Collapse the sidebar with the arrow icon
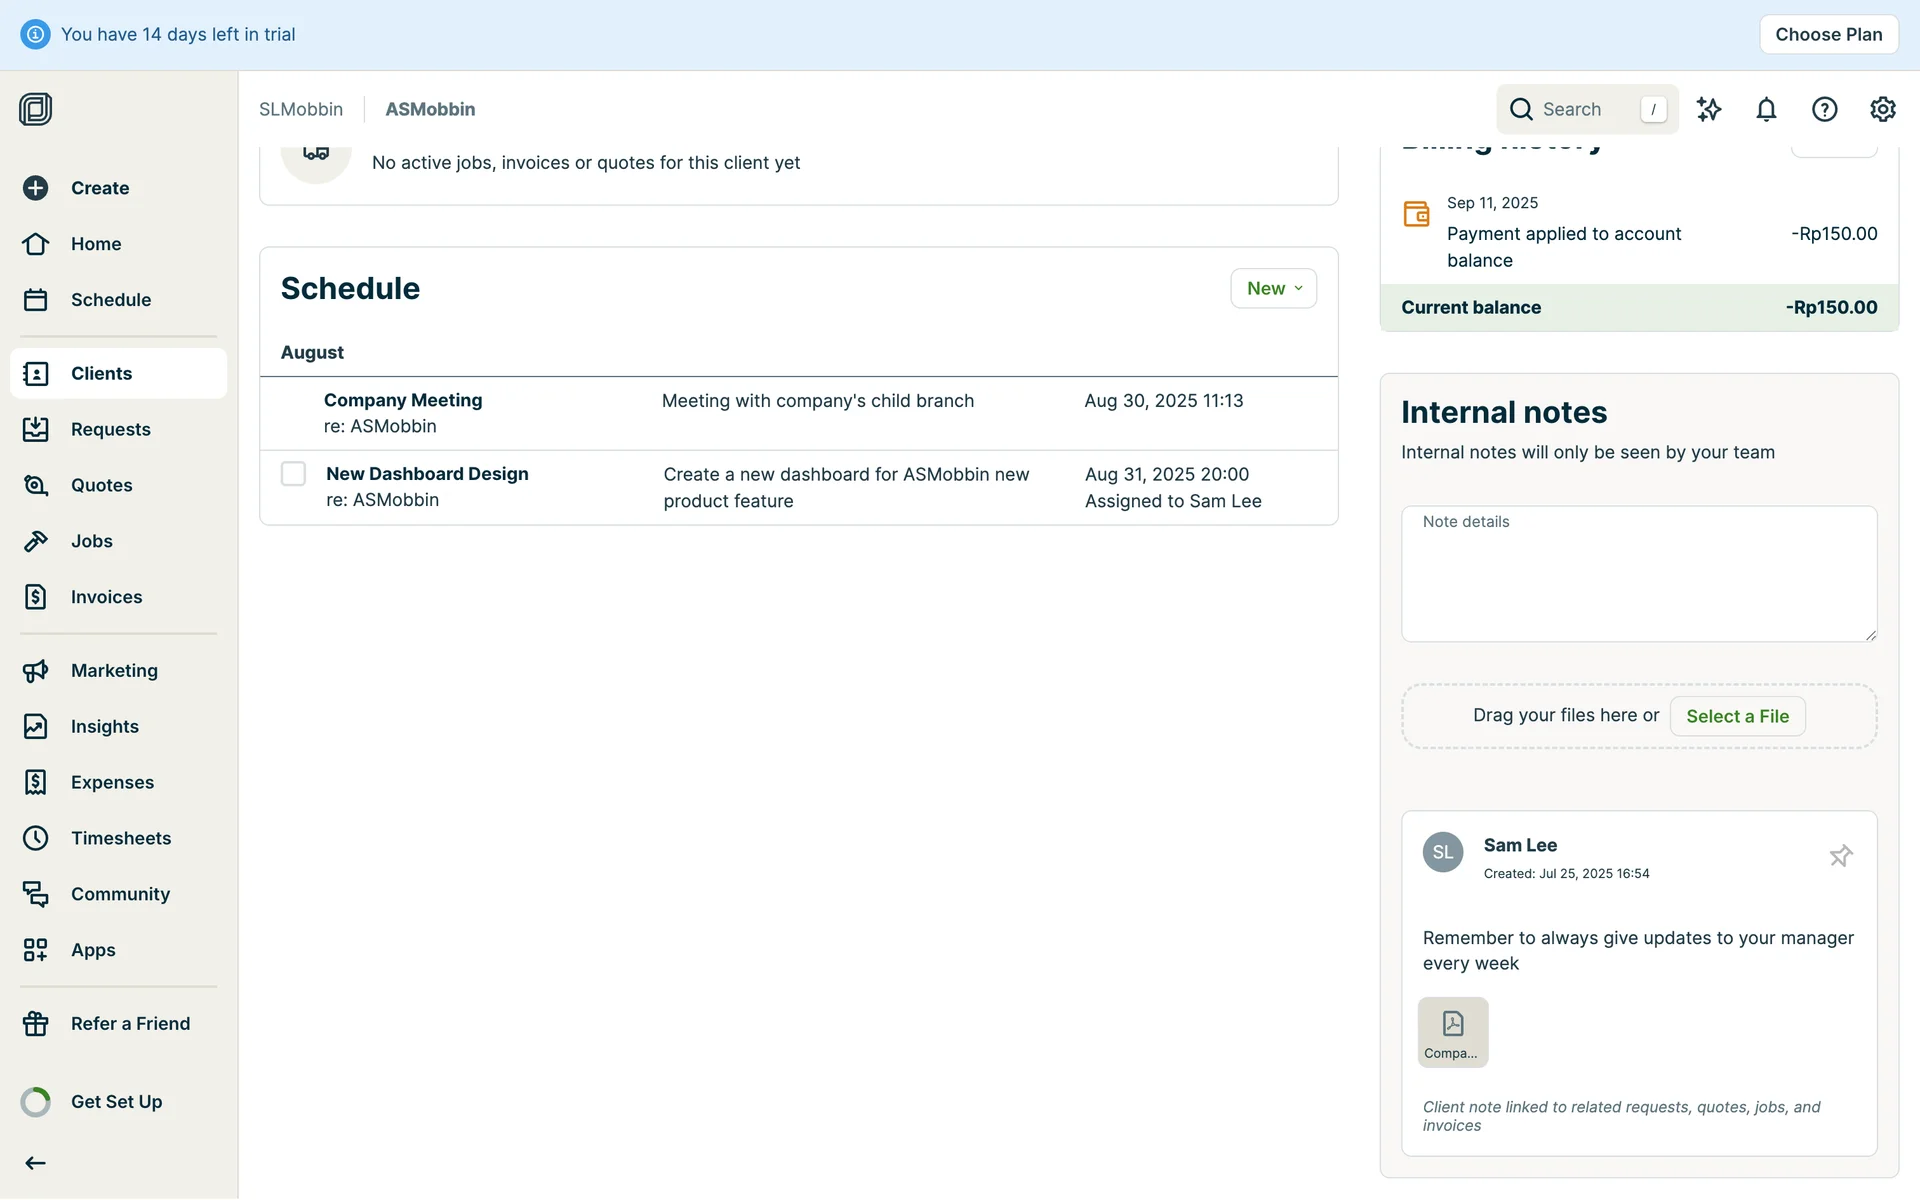1920x1200 pixels. pyautogui.click(x=36, y=1163)
